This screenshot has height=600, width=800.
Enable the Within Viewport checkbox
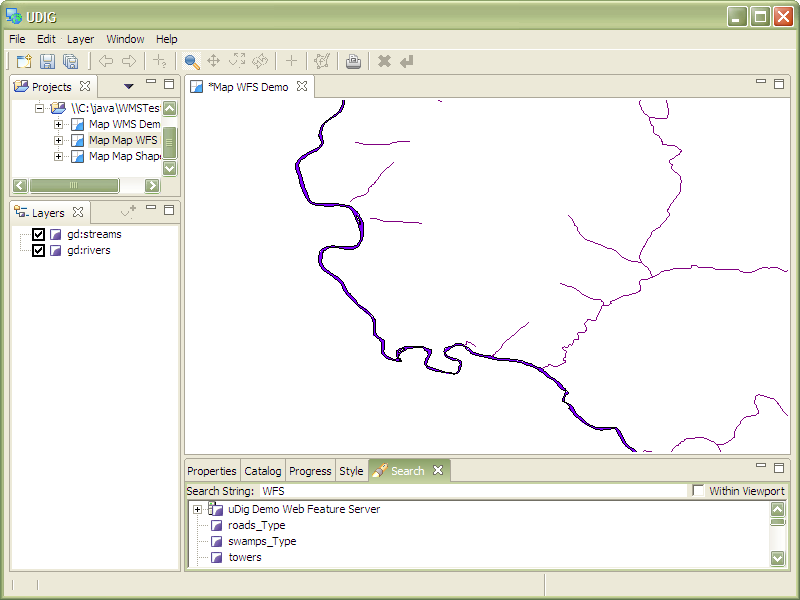[x=698, y=491]
